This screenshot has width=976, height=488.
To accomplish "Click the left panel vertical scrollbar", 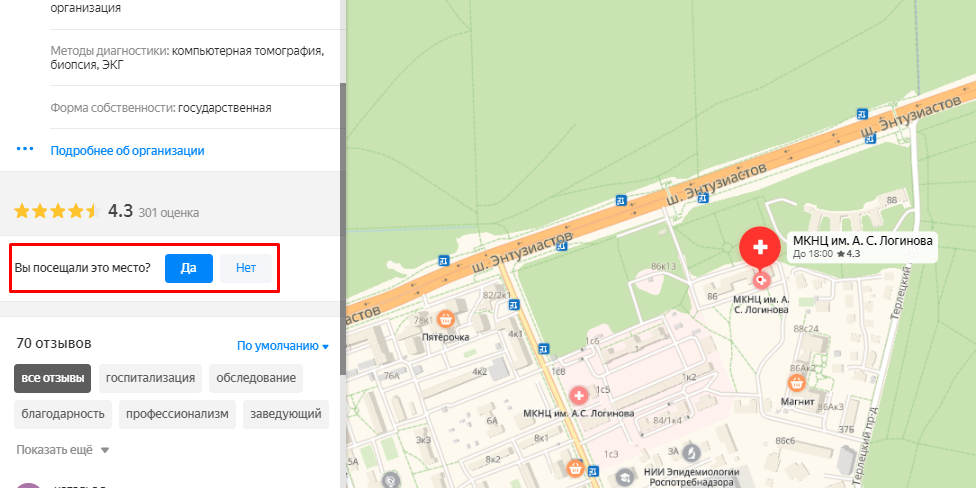I will coord(342,227).
